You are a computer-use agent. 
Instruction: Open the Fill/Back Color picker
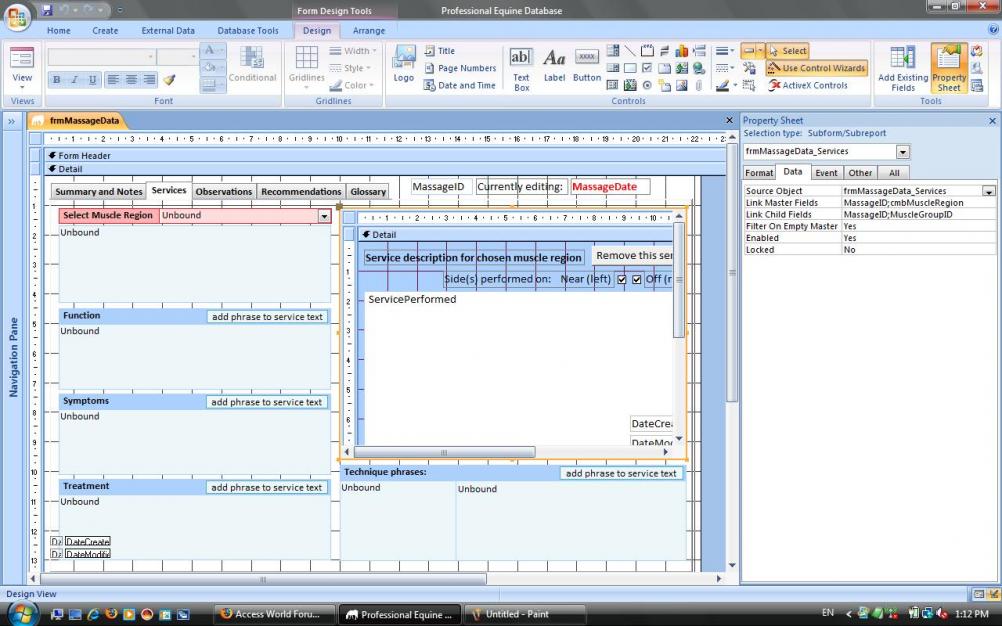212,68
